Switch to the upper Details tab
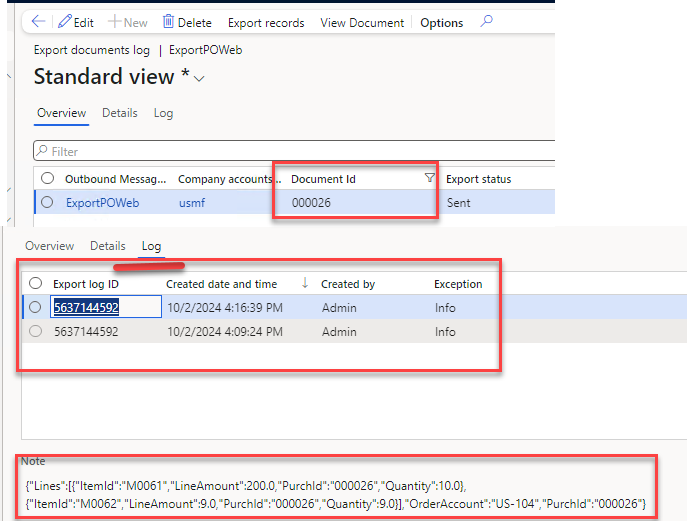Screen dimensions: 687x521 (120, 113)
